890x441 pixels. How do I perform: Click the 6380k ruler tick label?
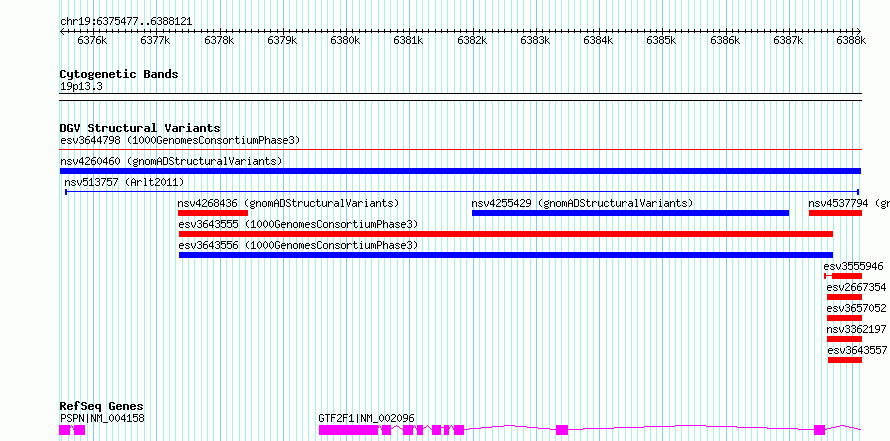345,41
